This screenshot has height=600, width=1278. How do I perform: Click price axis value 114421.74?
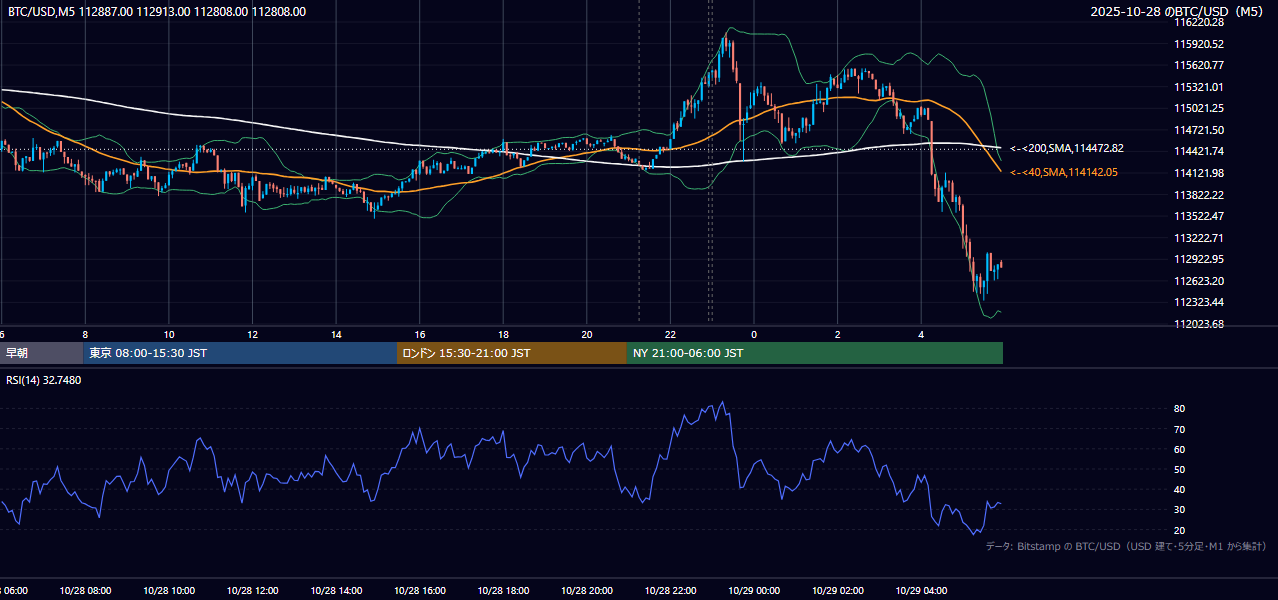coord(1199,151)
